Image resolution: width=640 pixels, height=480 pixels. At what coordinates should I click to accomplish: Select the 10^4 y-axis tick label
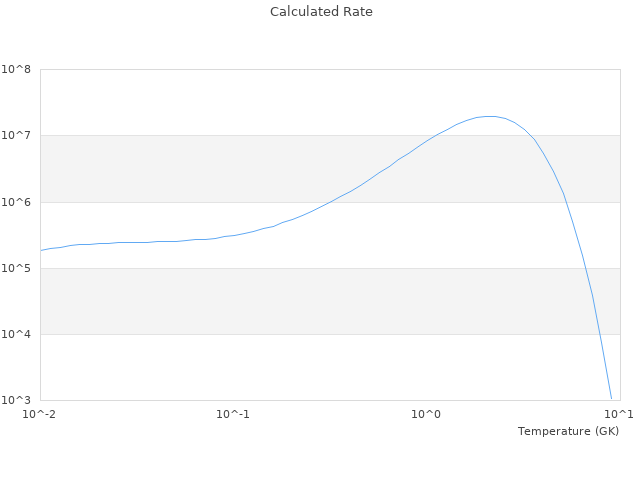[x=17, y=334]
